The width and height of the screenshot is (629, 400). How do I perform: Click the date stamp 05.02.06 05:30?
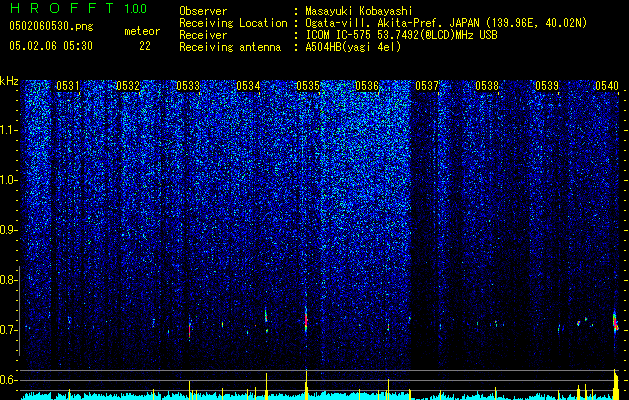point(51,46)
